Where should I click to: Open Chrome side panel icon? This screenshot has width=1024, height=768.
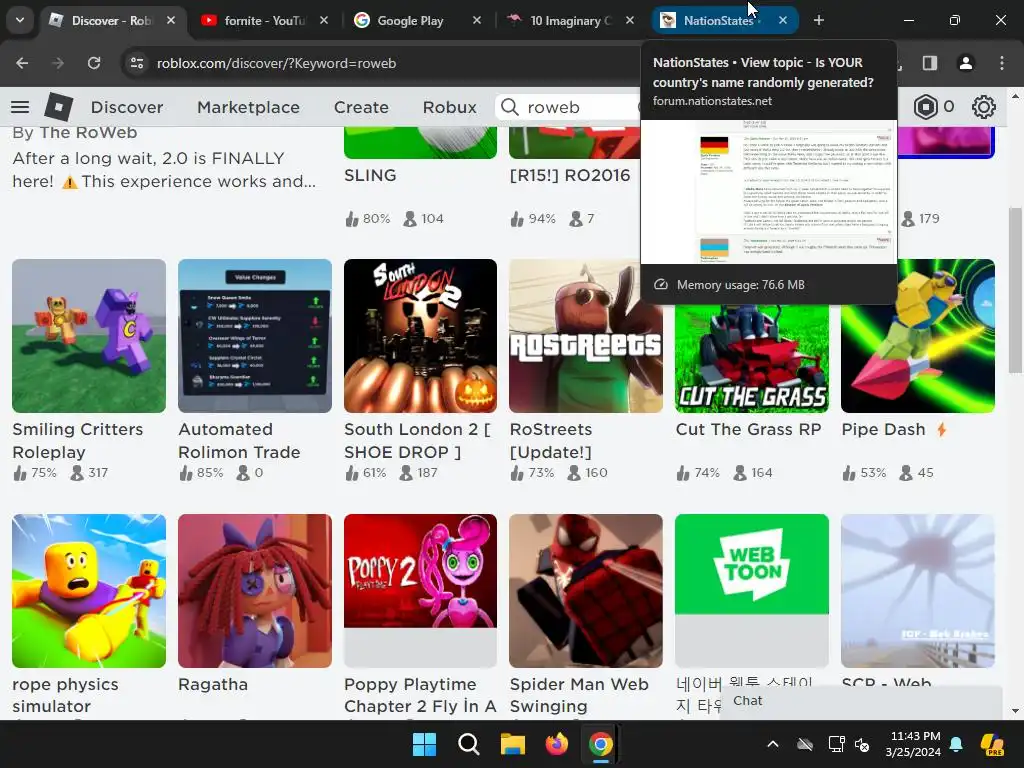(930, 63)
